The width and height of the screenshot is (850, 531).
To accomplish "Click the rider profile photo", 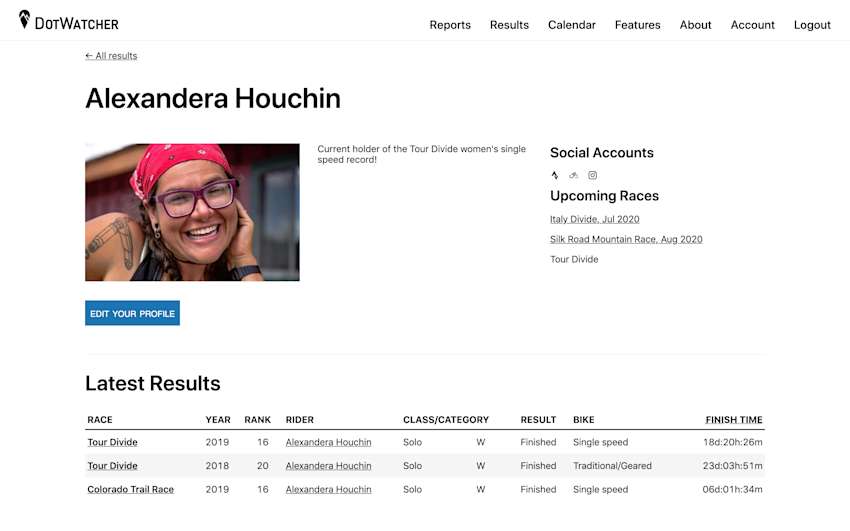I will coord(192,212).
